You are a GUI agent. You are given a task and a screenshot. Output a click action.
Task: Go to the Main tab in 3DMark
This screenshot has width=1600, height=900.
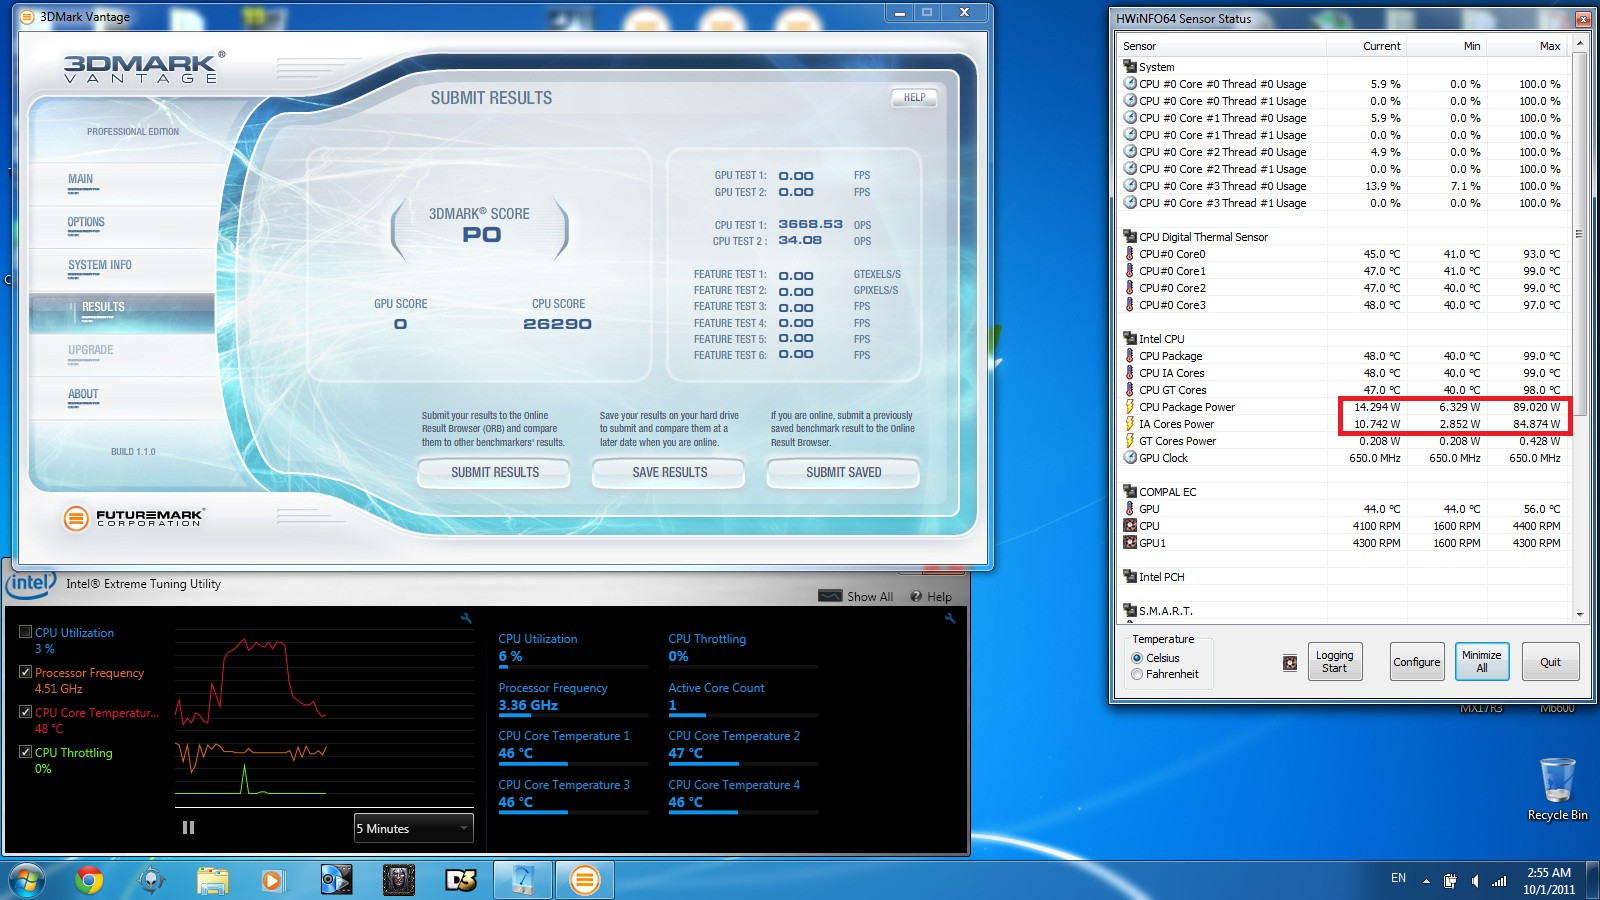click(x=81, y=179)
